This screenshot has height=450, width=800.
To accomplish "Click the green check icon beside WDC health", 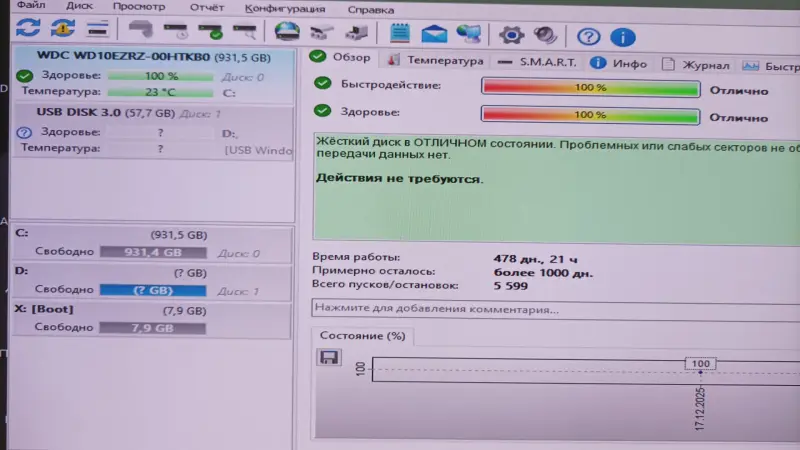I will [24, 76].
